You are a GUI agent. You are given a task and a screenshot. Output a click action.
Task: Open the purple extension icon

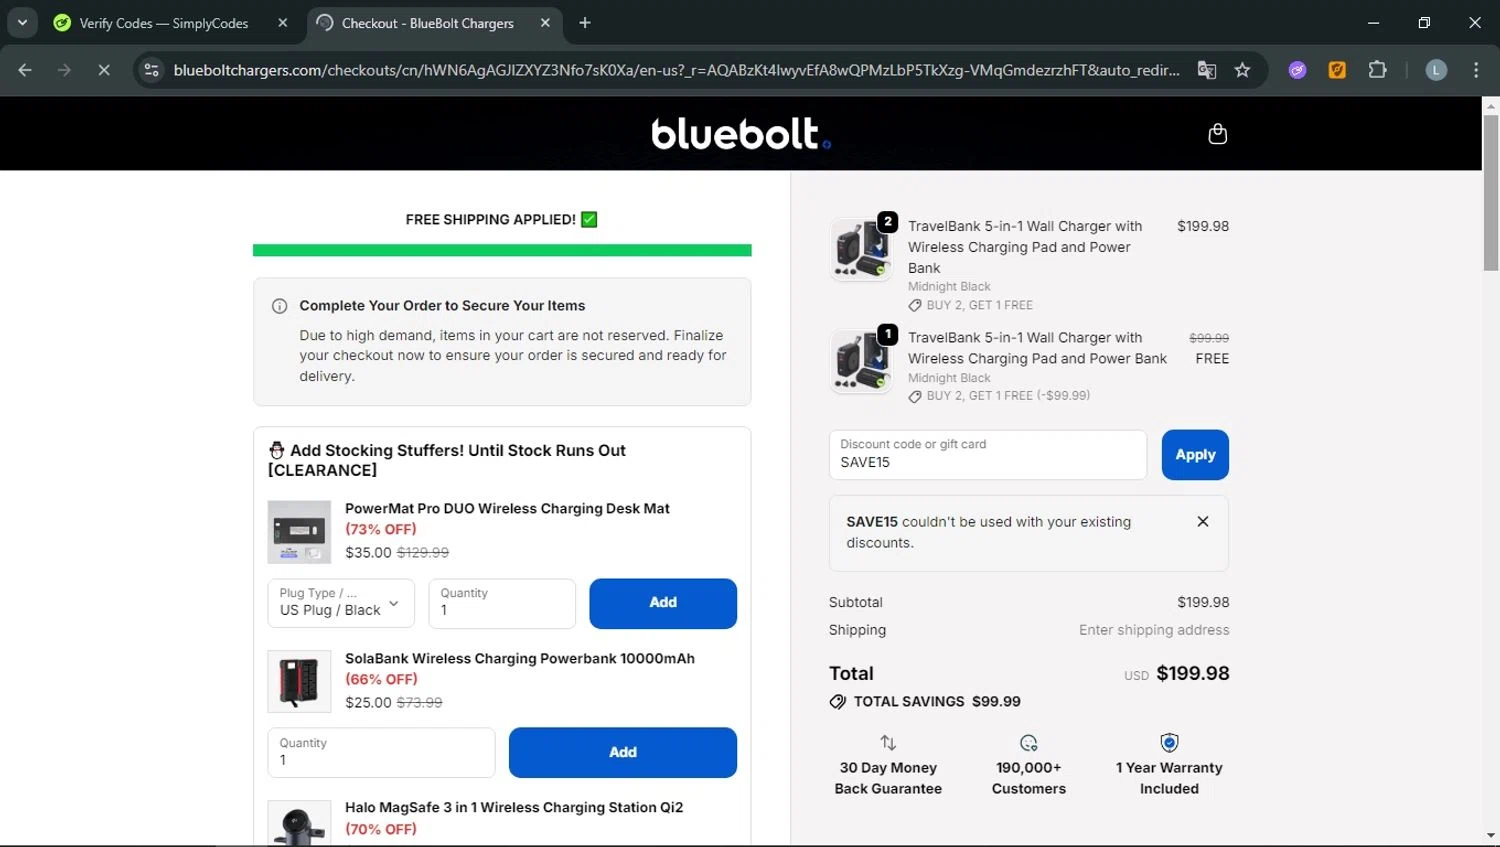pyautogui.click(x=1297, y=70)
